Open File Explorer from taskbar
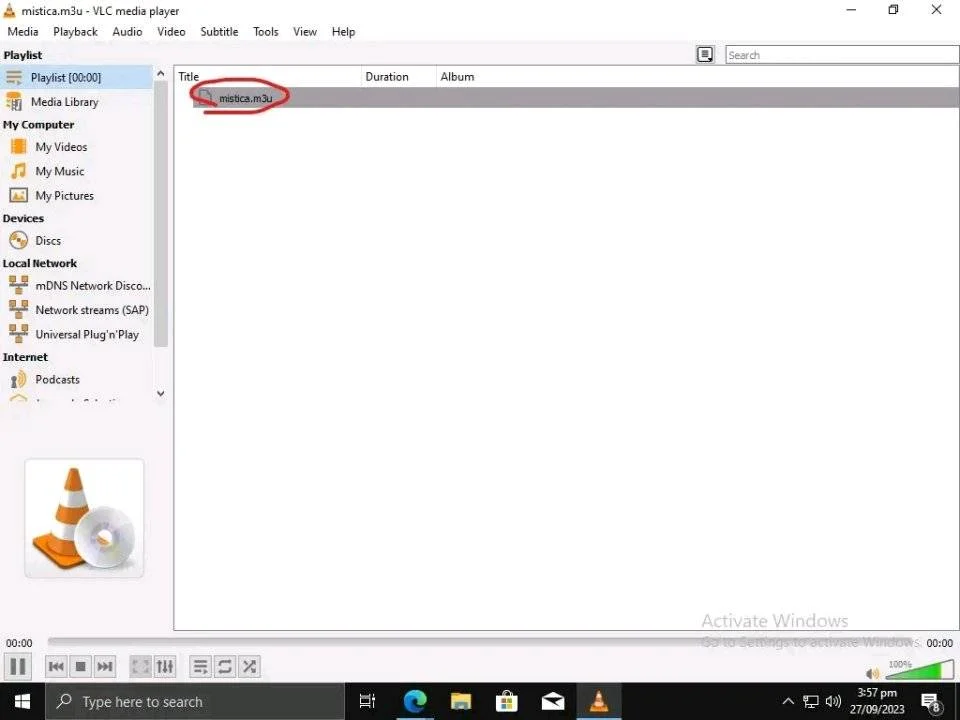 click(460, 702)
